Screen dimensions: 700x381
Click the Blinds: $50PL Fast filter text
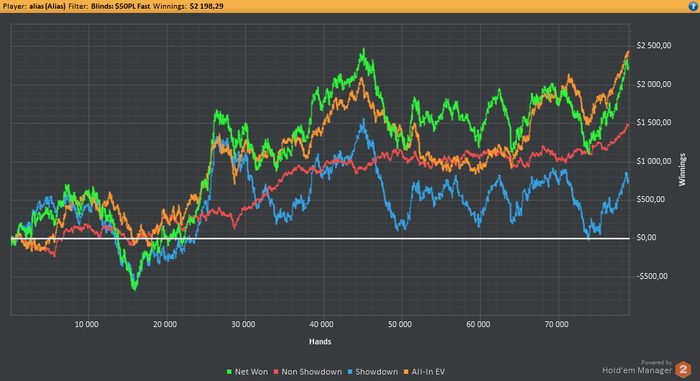[x=121, y=6]
